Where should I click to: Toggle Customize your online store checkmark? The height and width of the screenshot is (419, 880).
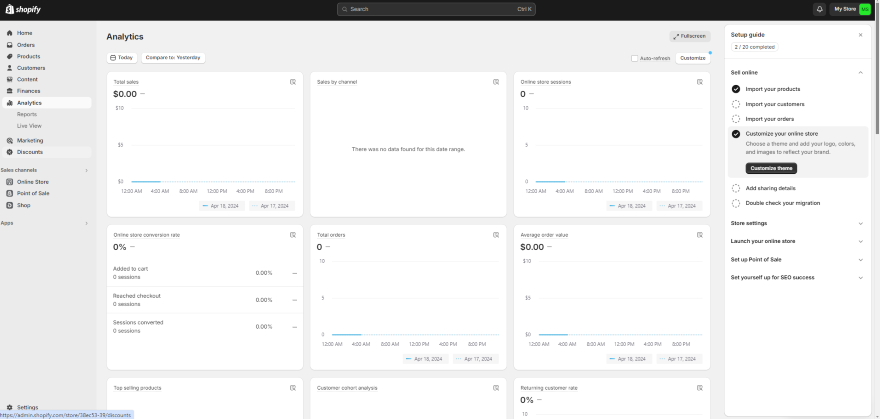pos(736,134)
